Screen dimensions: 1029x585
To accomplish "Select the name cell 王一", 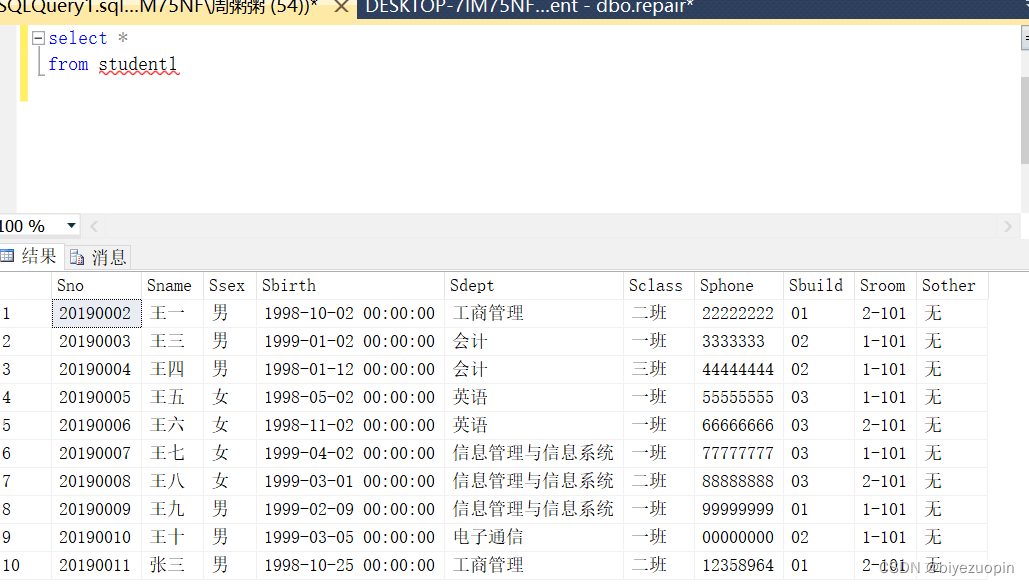I will (173, 313).
